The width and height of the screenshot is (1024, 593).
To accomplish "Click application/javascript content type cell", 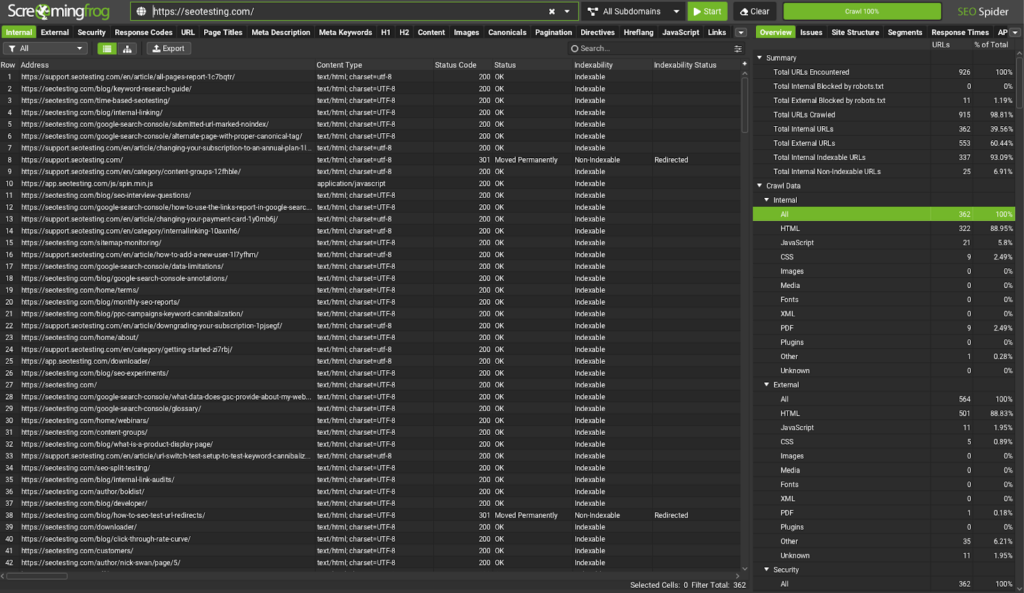I will coord(351,184).
